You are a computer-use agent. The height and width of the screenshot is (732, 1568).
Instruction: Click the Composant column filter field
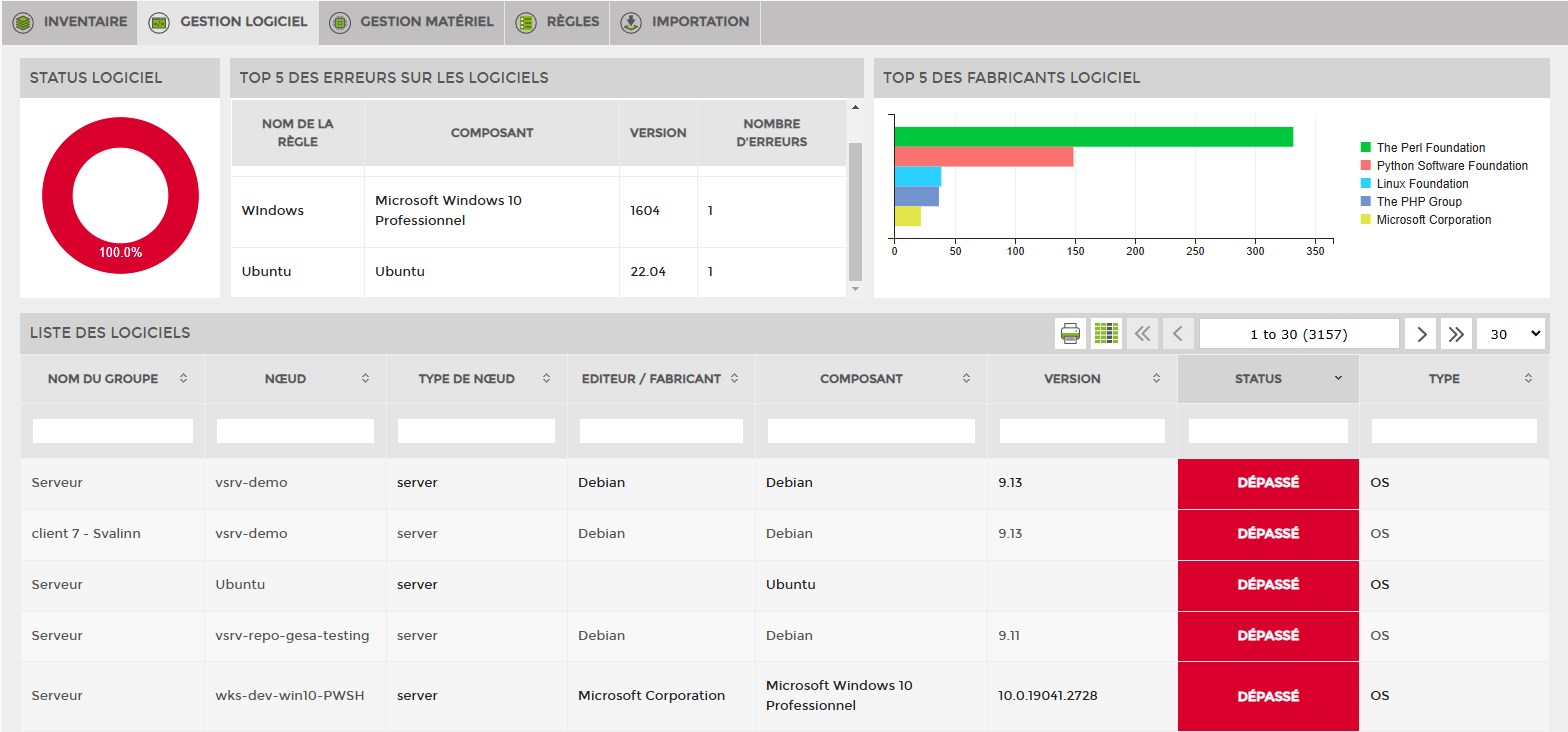click(871, 431)
